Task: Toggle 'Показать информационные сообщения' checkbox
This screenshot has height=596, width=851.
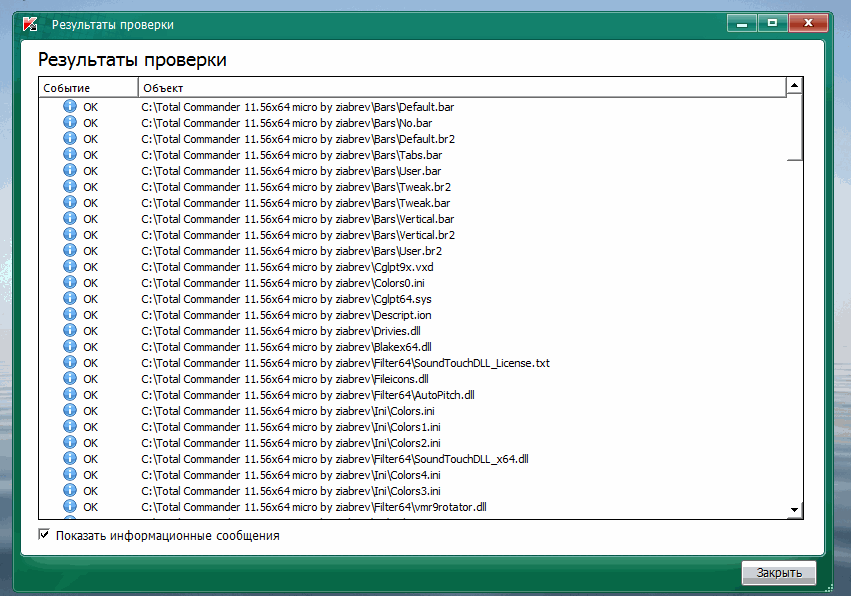Action: click(44, 535)
